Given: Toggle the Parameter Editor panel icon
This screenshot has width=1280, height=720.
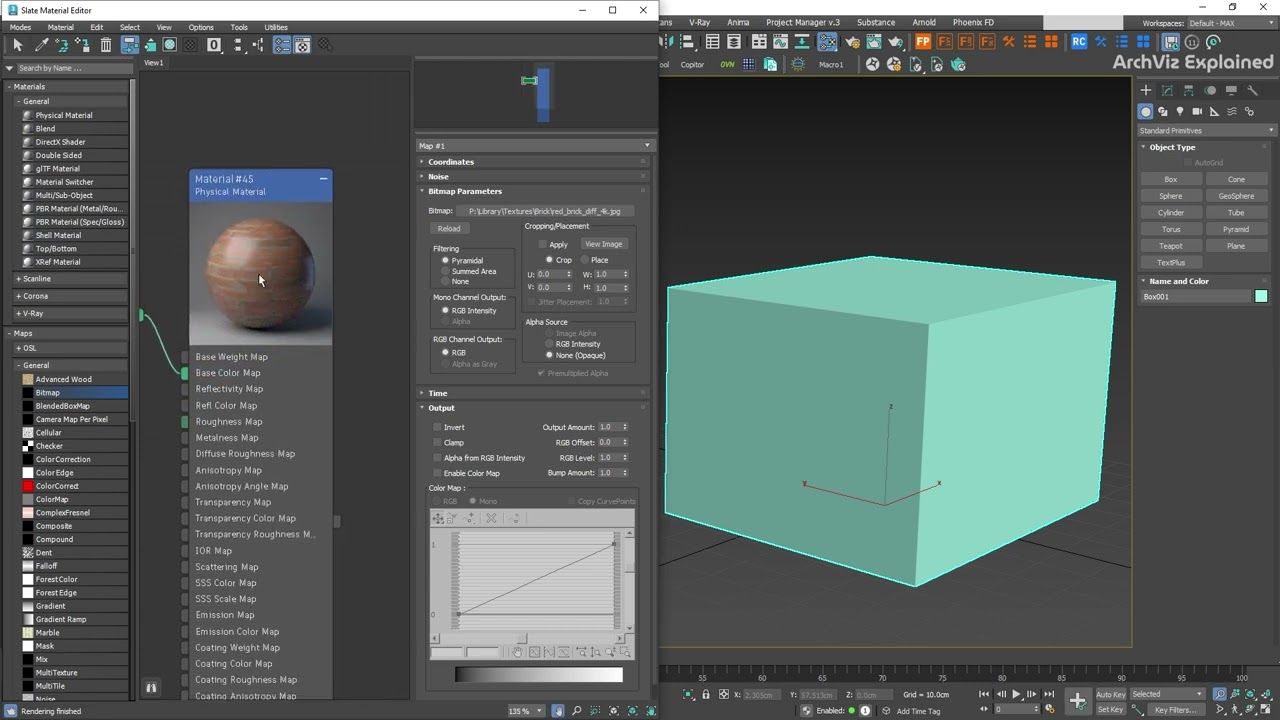Looking at the screenshot, I should coord(302,45).
